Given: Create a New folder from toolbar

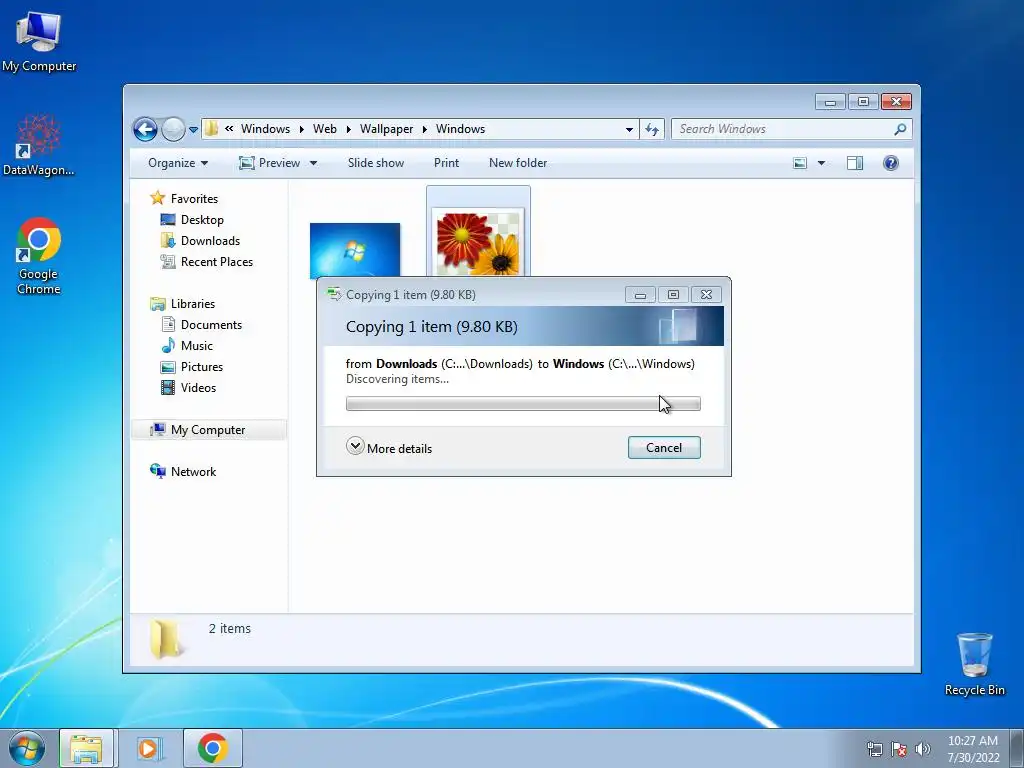Looking at the screenshot, I should (x=518, y=163).
